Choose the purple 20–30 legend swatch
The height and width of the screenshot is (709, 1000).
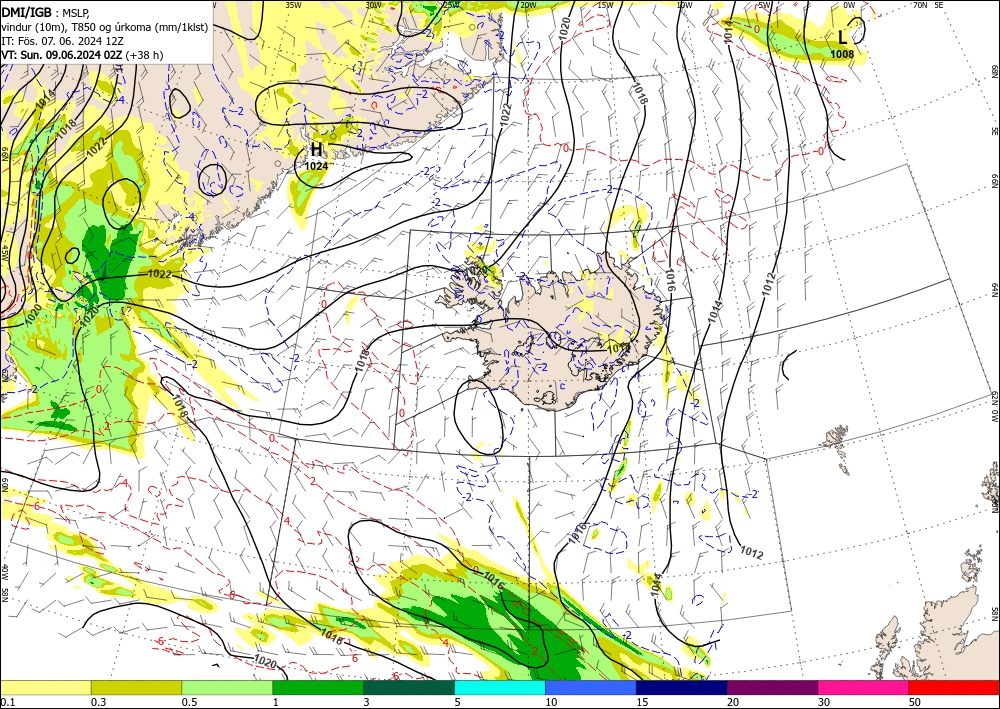pyautogui.click(x=772, y=687)
